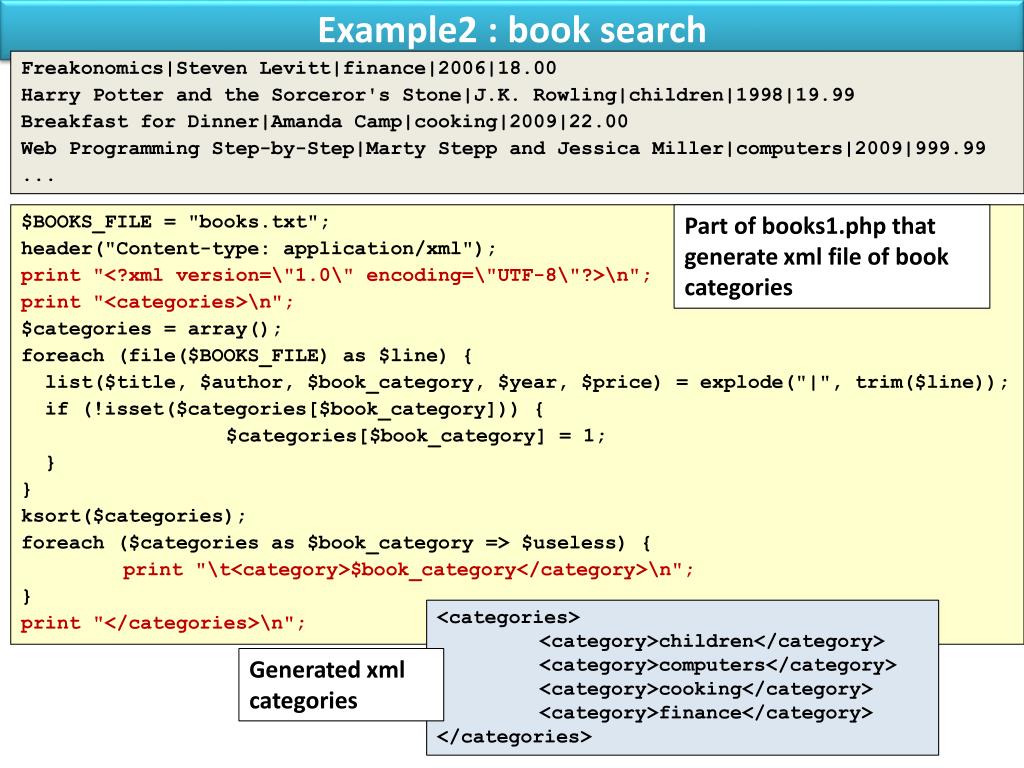Image resolution: width=1024 pixels, height=768 pixels.
Task: Click the 'Generated xml categories' label box
Action: pyautogui.click(x=341, y=684)
